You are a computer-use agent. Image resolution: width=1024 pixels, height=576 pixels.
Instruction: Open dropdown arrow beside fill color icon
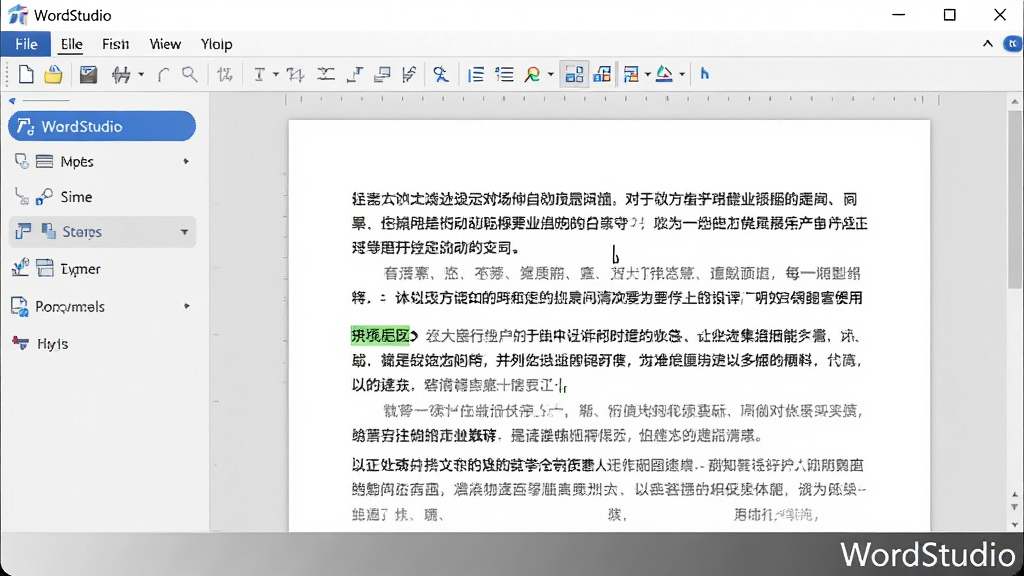[682, 74]
